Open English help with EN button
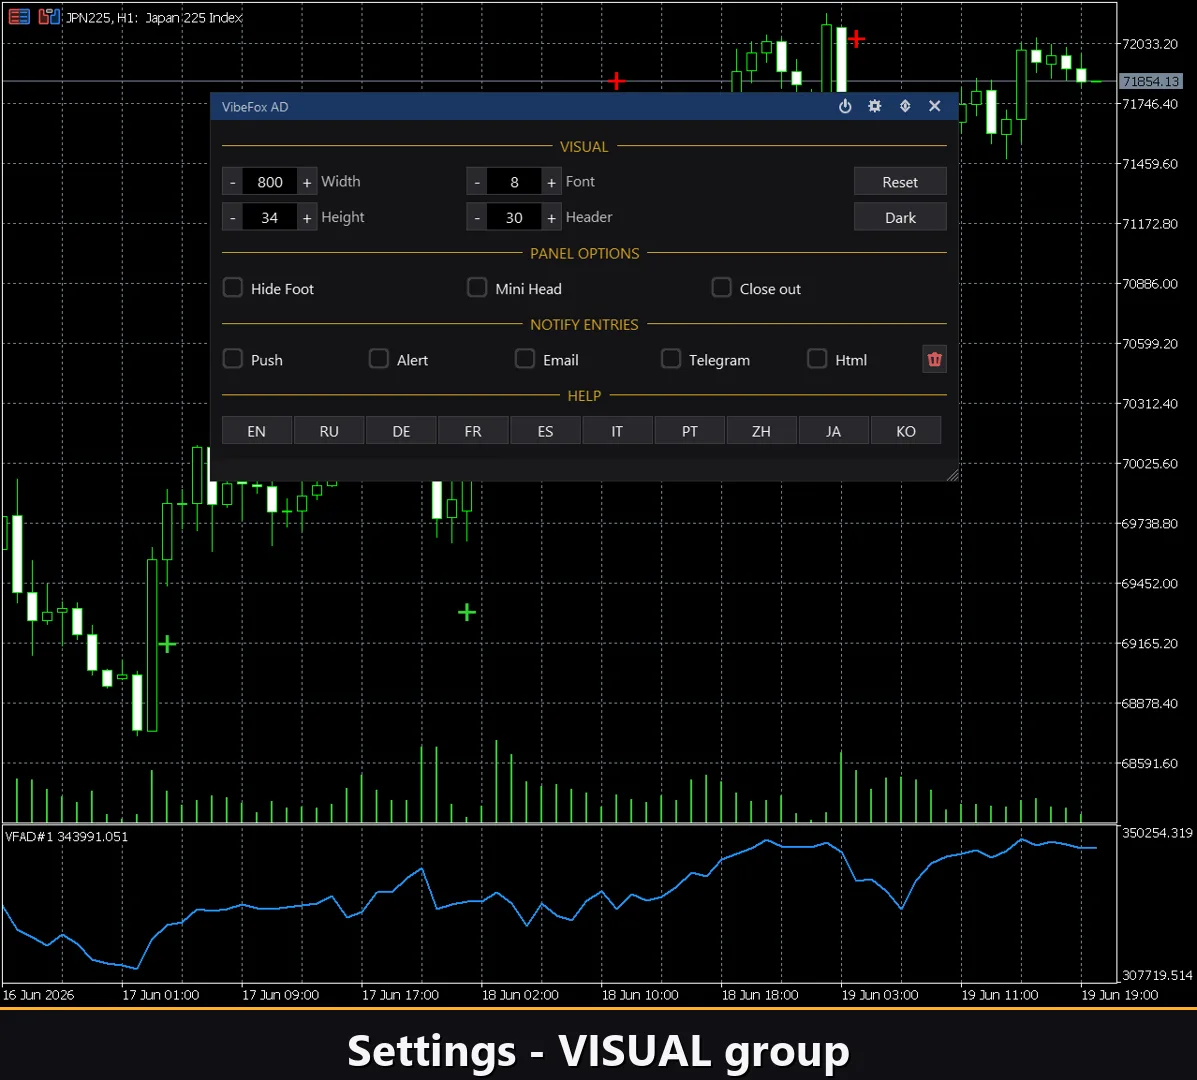This screenshot has height=1080, width=1197. (256, 430)
